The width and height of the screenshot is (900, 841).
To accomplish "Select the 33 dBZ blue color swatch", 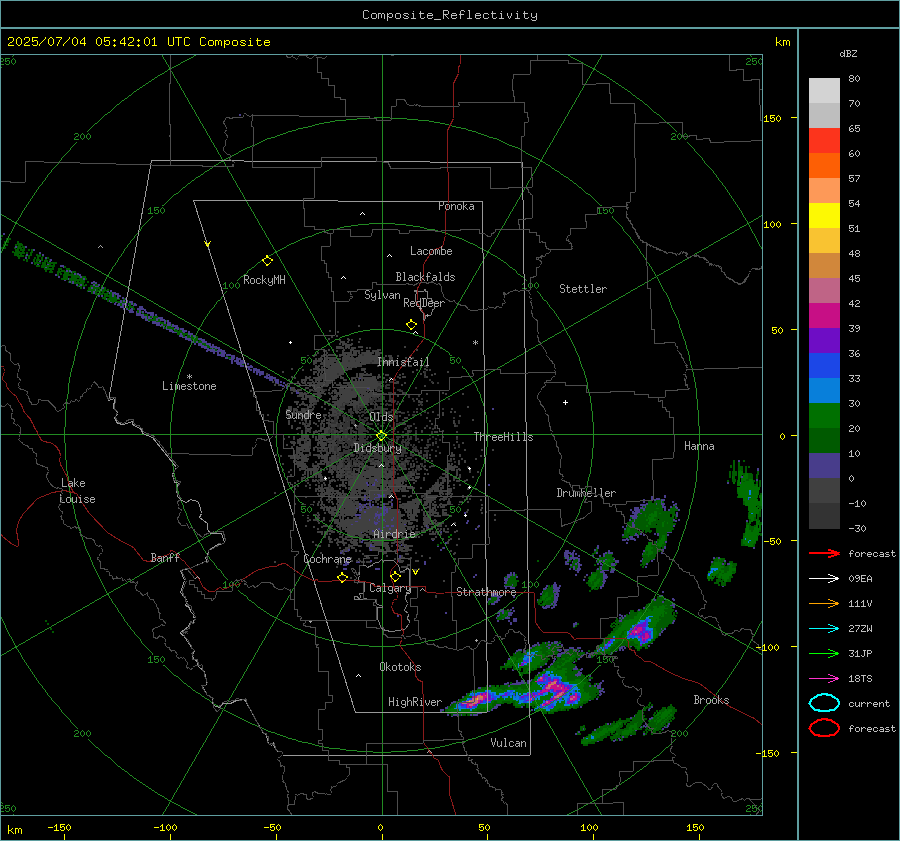I will (x=824, y=366).
